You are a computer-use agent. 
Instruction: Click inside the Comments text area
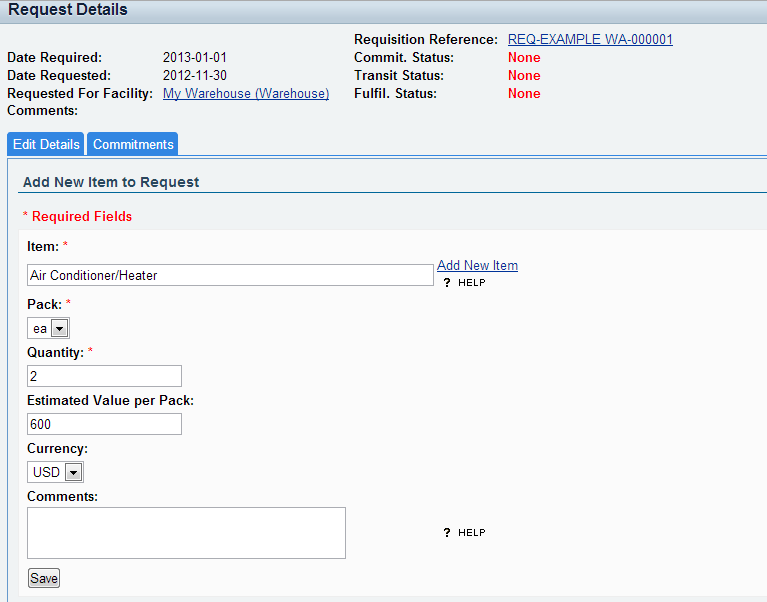pyautogui.click(x=186, y=532)
